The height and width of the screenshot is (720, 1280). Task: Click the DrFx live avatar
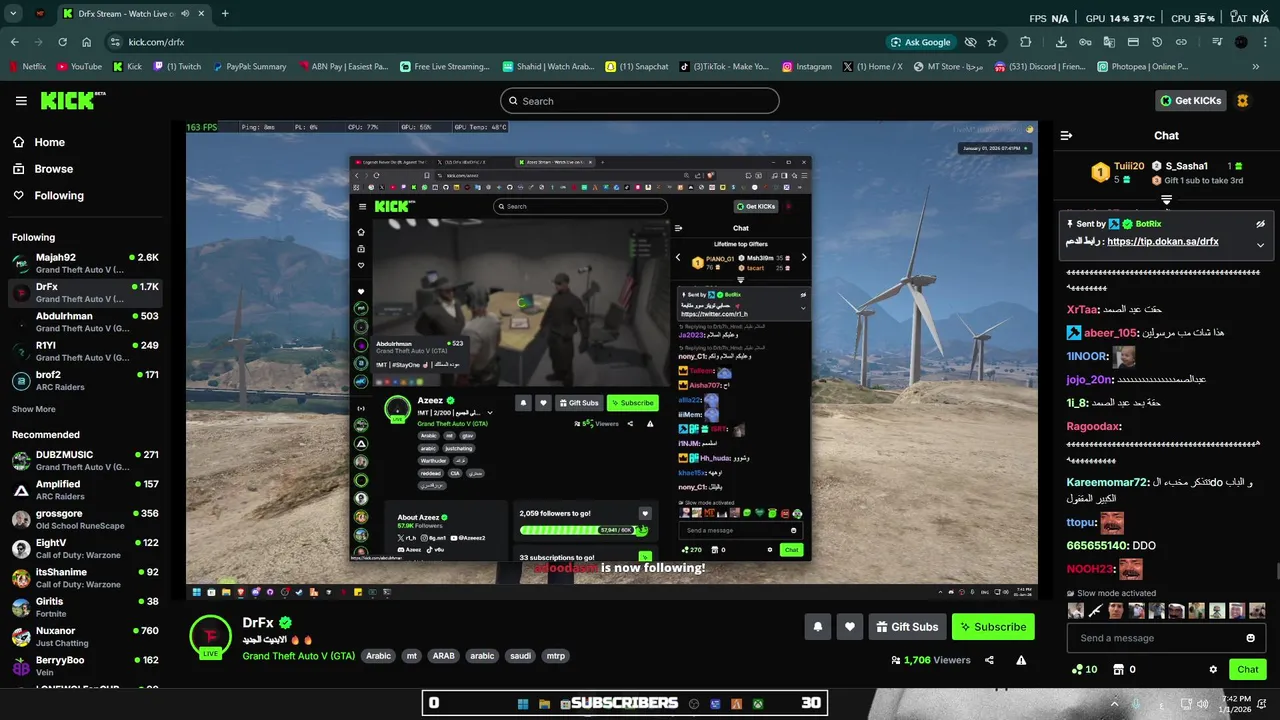(x=211, y=636)
